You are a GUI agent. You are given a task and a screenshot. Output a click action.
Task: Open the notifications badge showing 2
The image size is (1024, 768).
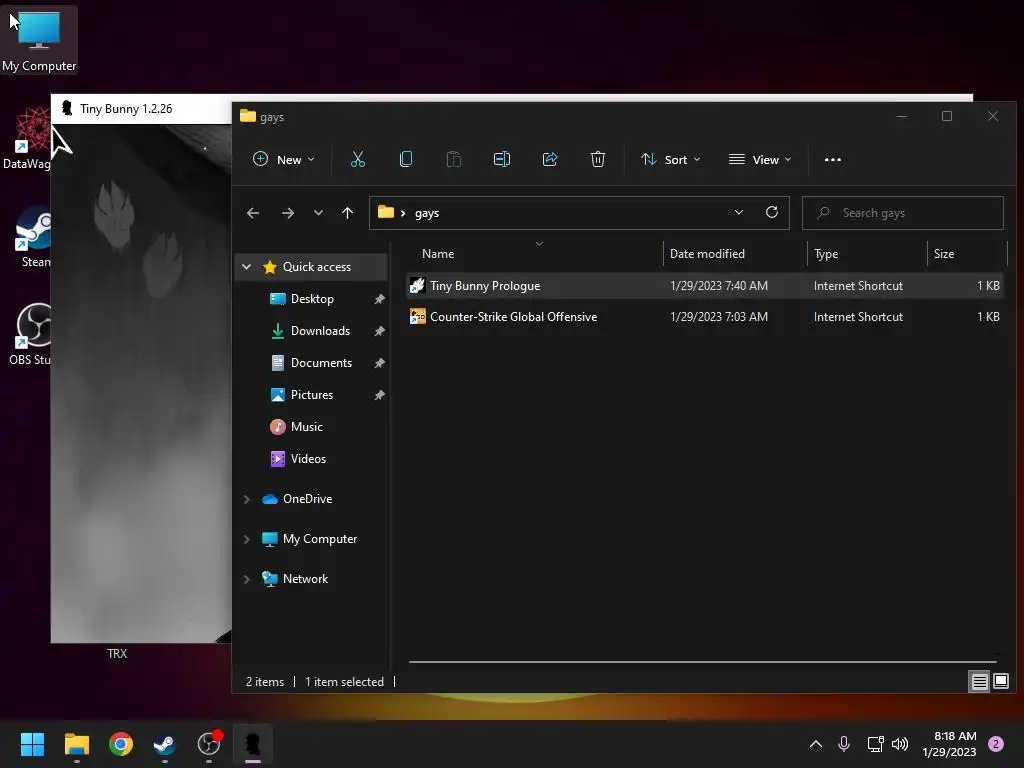click(x=996, y=744)
